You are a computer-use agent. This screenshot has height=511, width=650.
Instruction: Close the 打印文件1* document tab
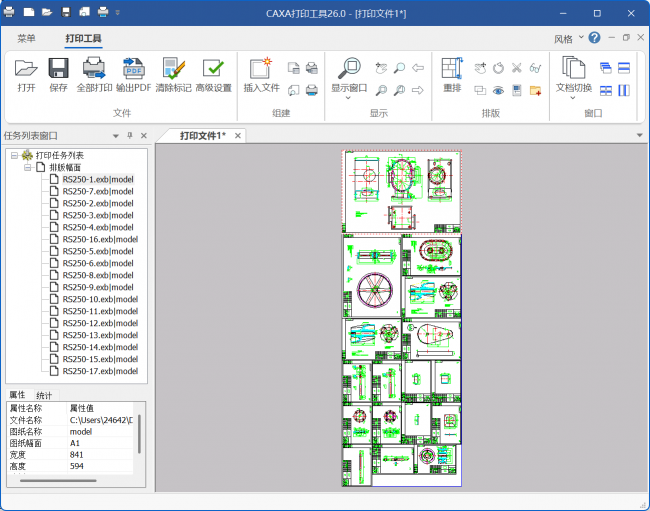(x=238, y=136)
